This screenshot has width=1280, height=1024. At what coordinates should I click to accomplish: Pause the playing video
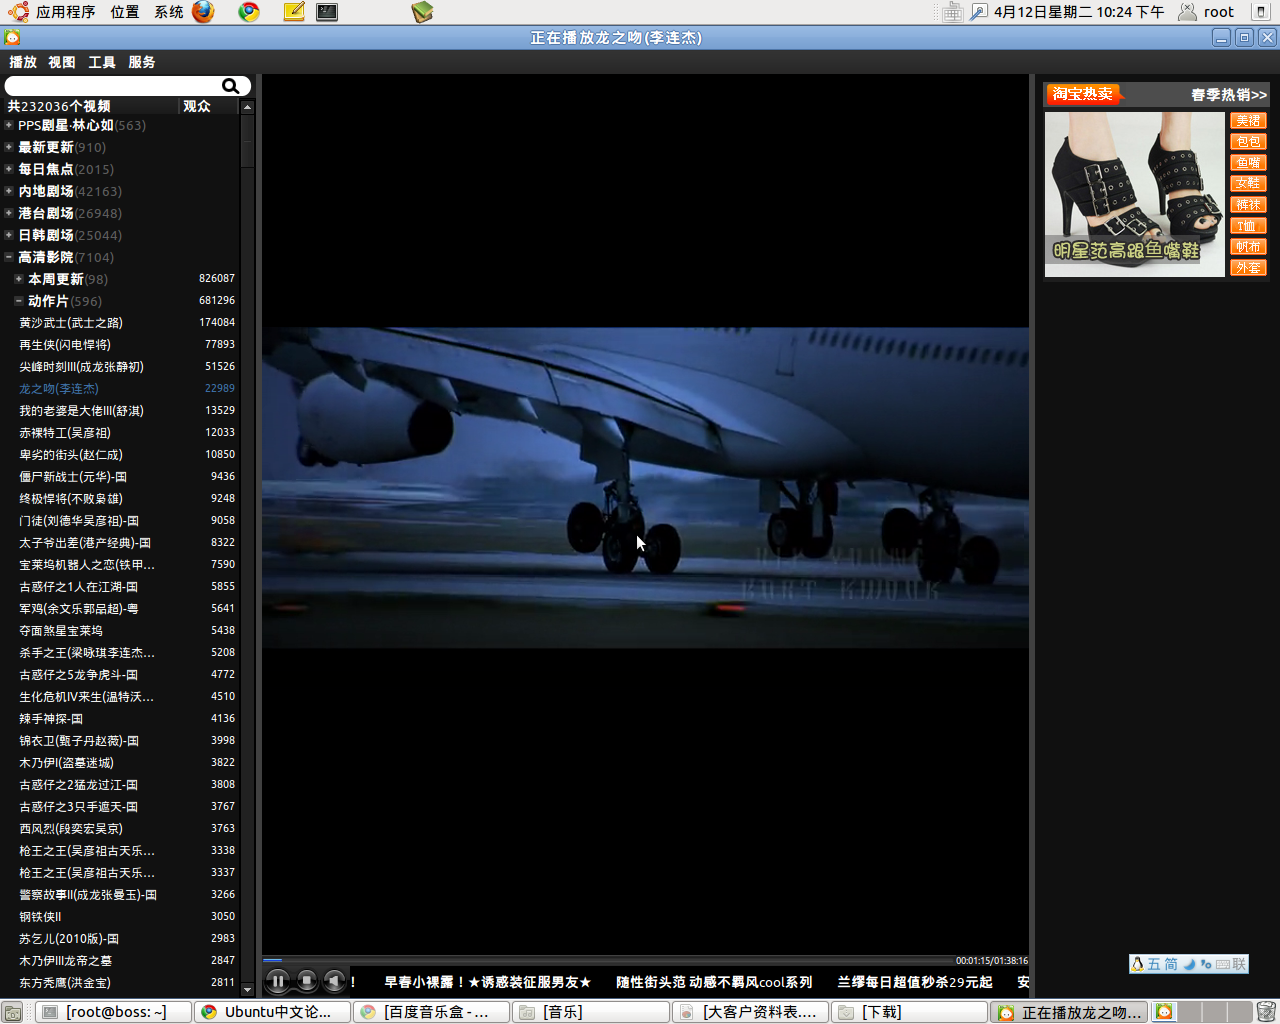278,982
